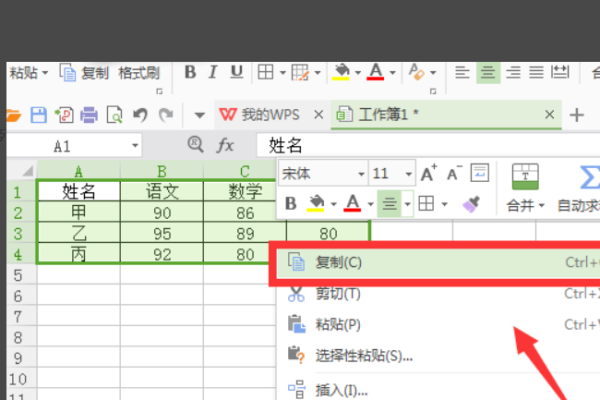Image resolution: width=600 pixels, height=400 pixels.
Task: Click the Merge (合并) icon in mini toolbar
Action: [525, 176]
